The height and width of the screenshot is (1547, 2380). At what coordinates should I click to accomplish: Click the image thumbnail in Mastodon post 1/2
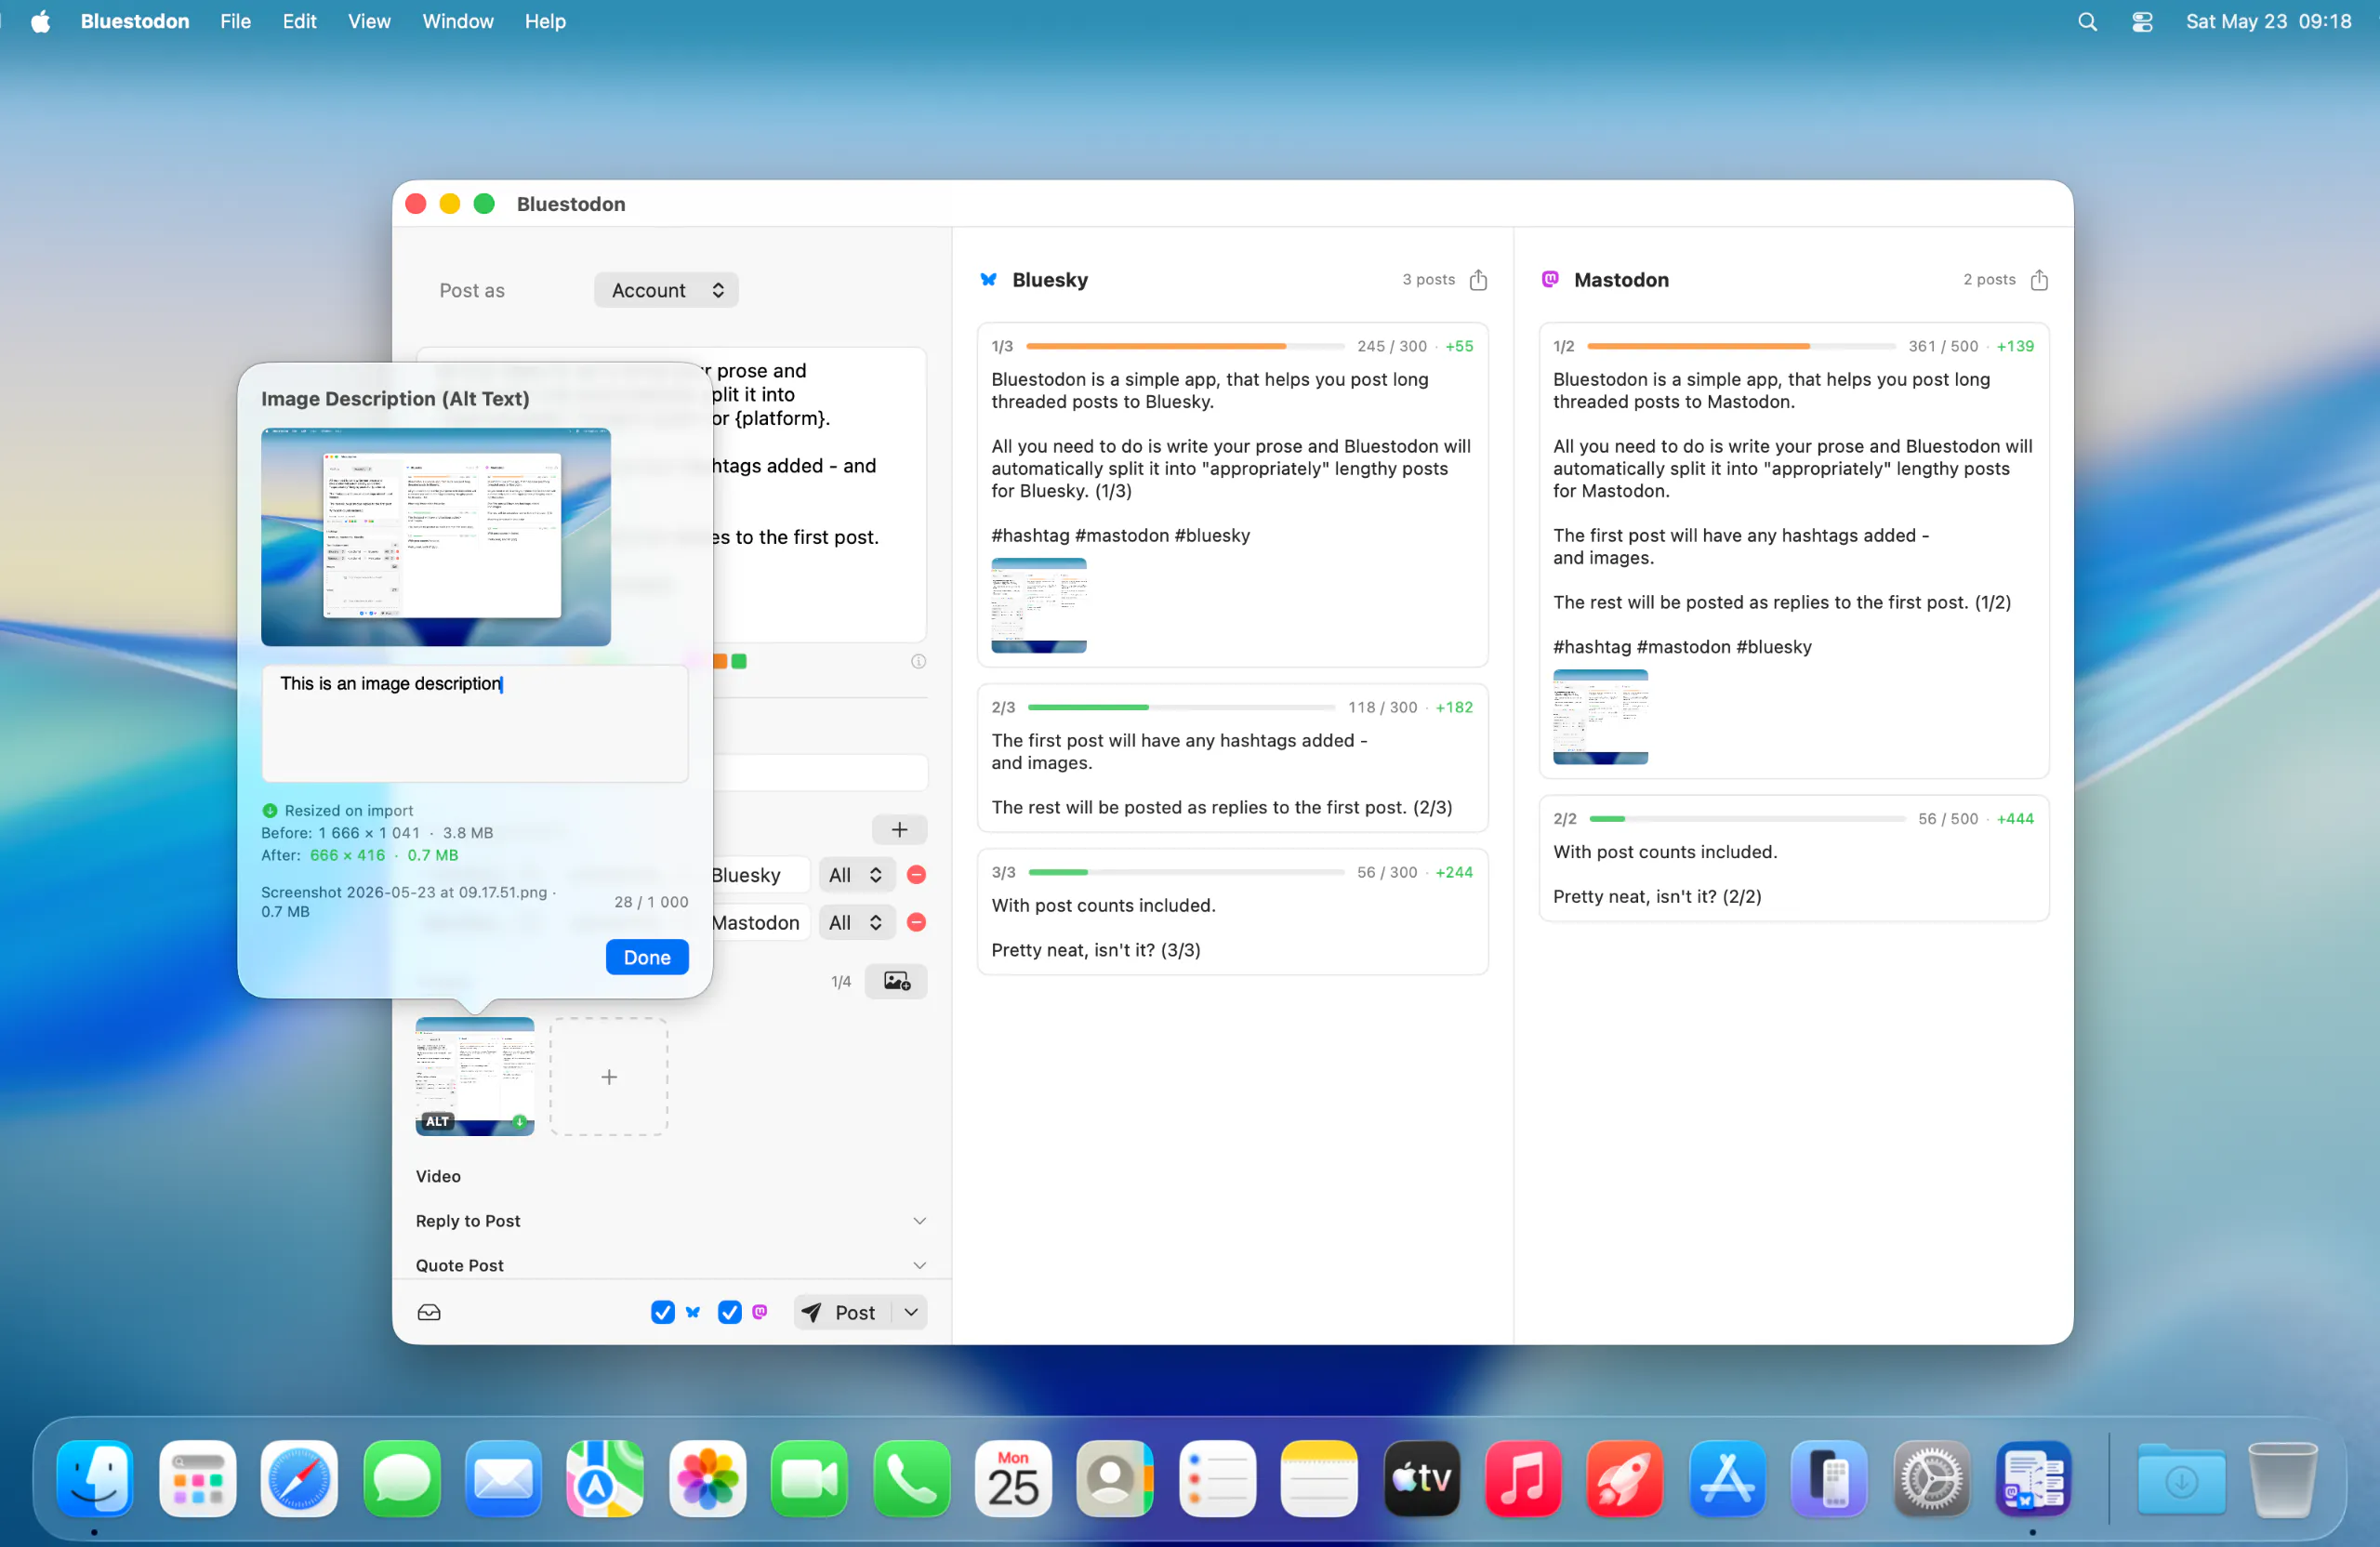coord(1600,717)
